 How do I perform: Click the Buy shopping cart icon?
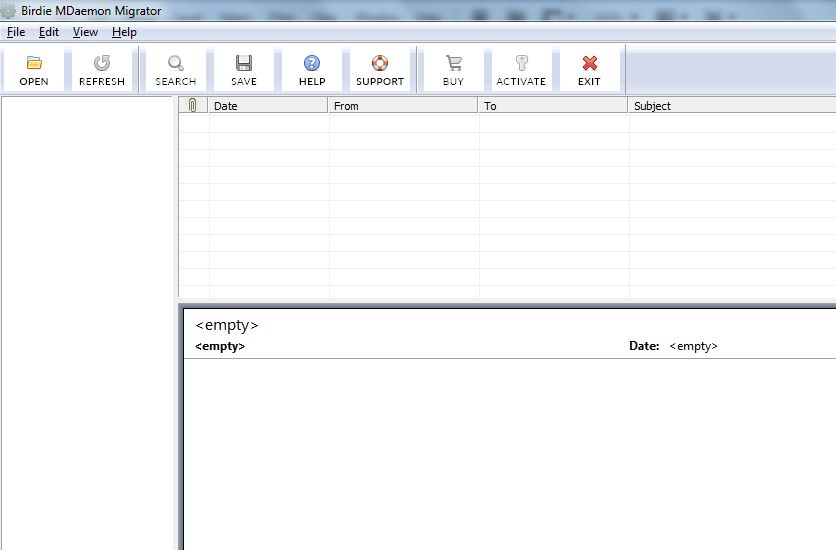453,63
